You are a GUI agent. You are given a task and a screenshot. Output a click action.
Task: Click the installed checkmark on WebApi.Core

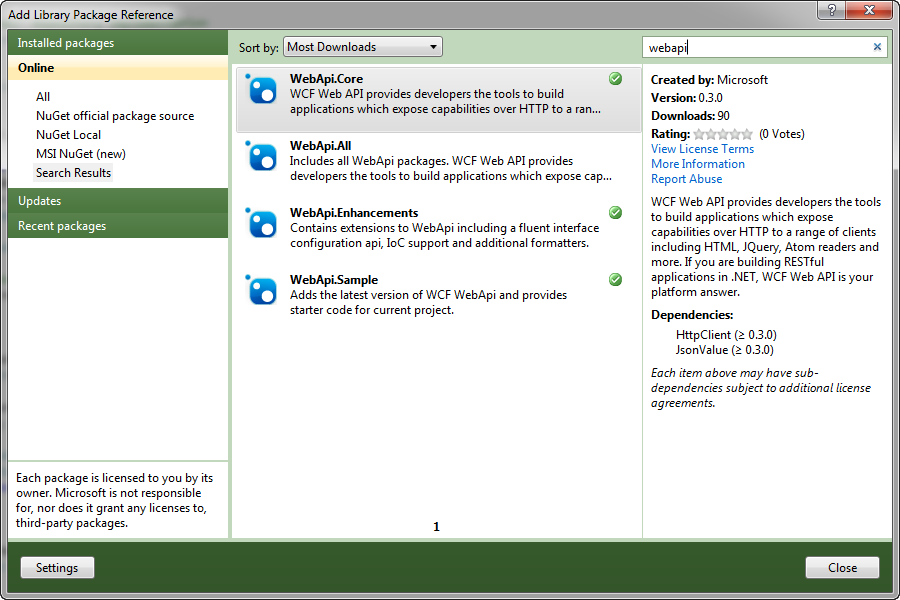[x=615, y=79]
